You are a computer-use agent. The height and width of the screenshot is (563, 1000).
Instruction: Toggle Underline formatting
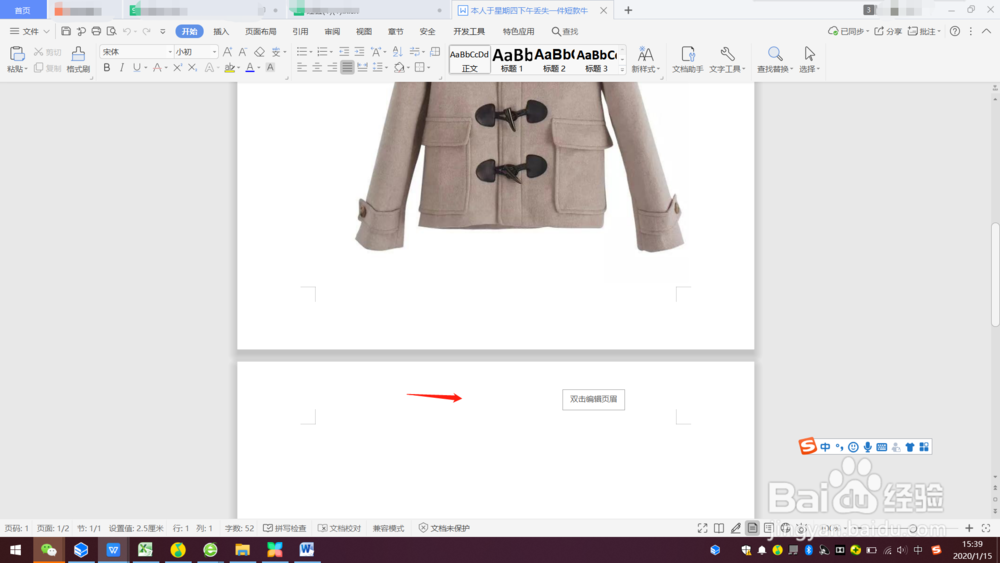point(136,68)
